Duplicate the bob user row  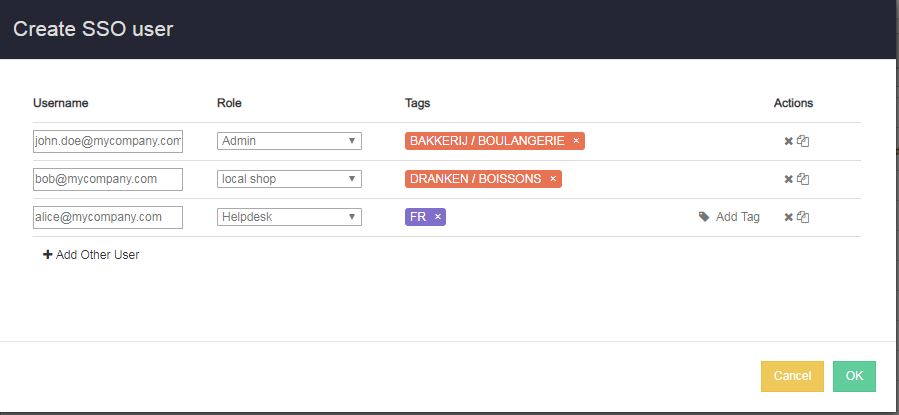pyautogui.click(x=803, y=179)
